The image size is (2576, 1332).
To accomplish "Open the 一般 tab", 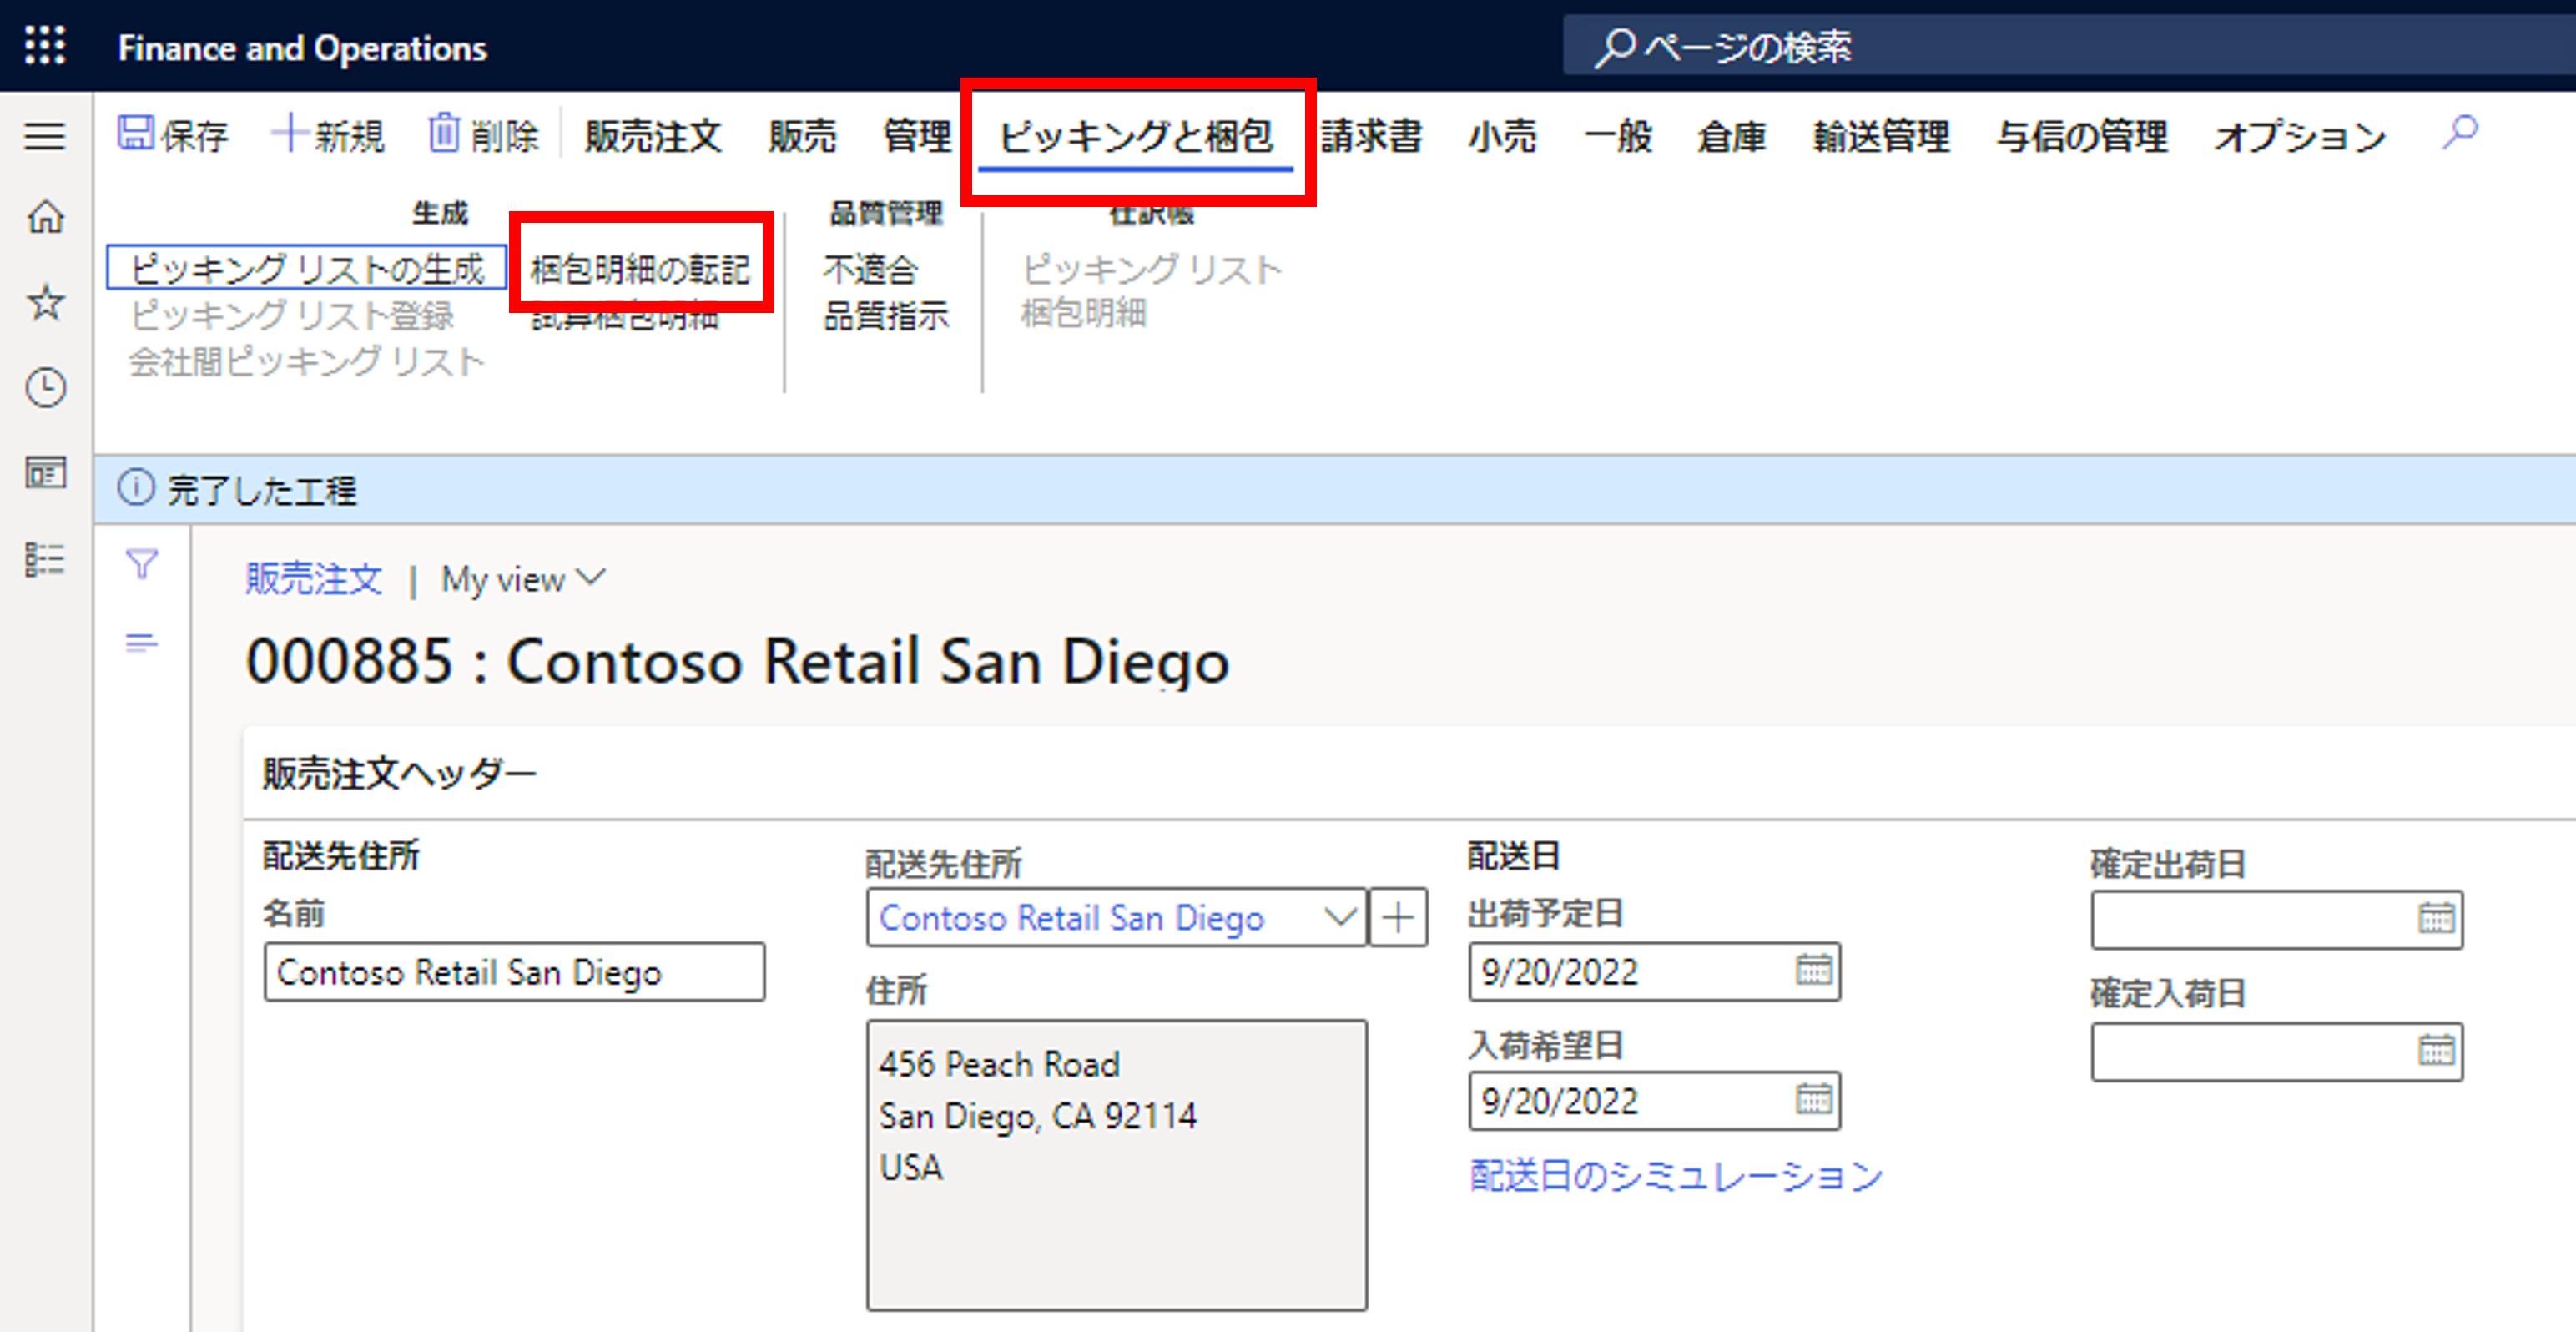I will pyautogui.click(x=1618, y=136).
